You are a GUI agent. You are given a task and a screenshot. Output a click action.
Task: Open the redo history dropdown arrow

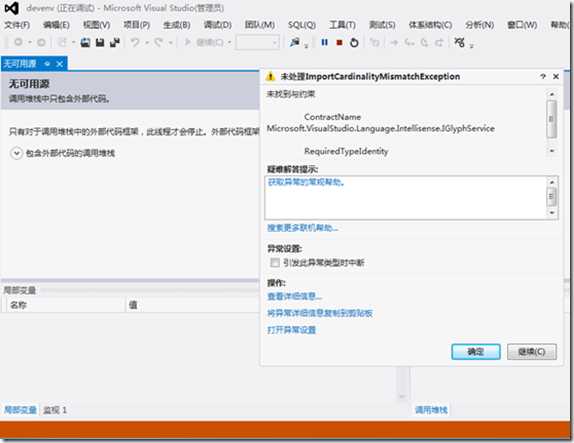point(170,43)
